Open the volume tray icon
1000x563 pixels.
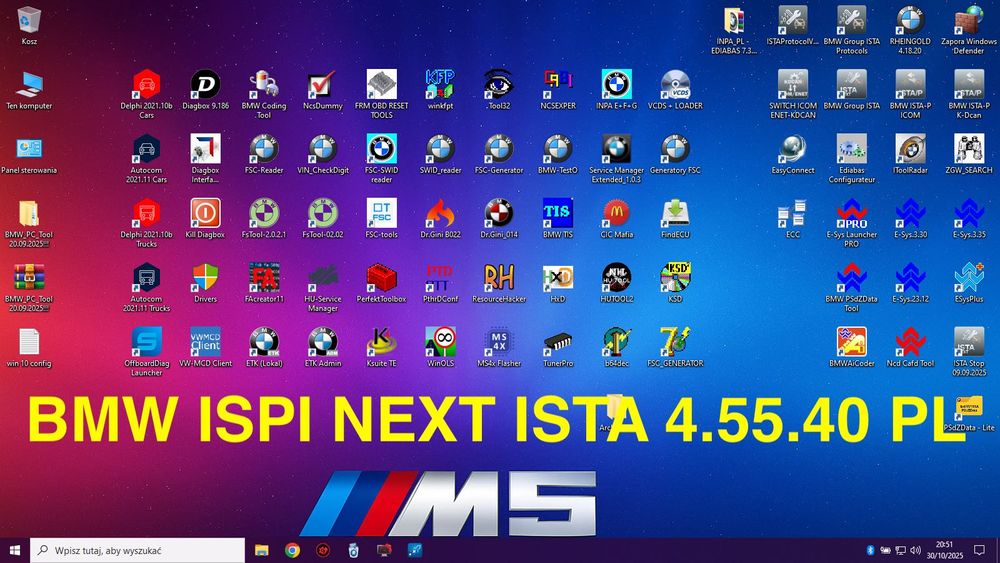(916, 550)
